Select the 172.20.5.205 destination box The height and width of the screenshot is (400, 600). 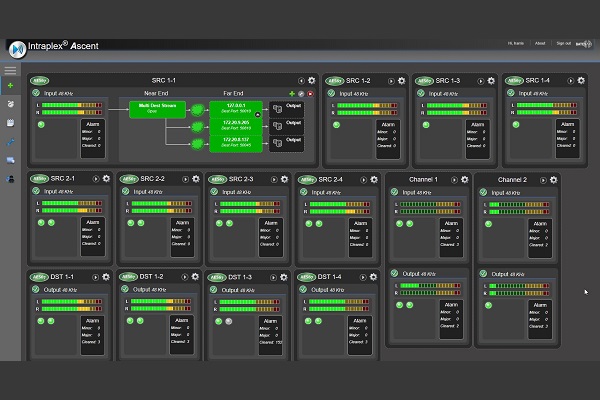point(236,126)
